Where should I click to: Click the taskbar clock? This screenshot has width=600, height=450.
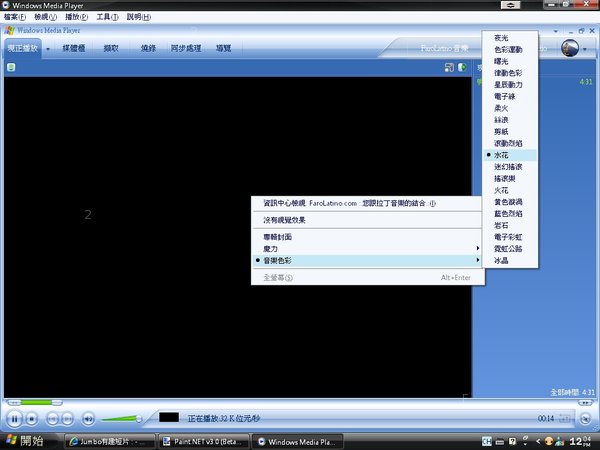pos(580,442)
